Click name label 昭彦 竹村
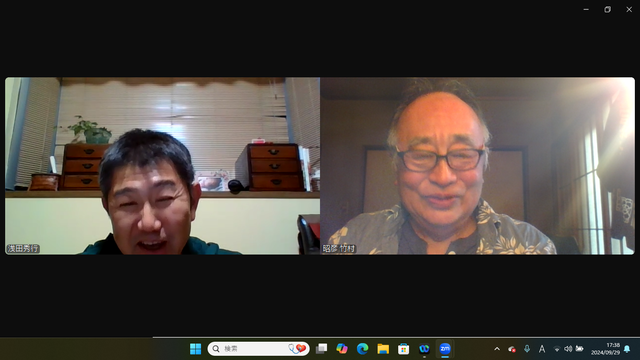640x360 pixels. [x=339, y=249]
